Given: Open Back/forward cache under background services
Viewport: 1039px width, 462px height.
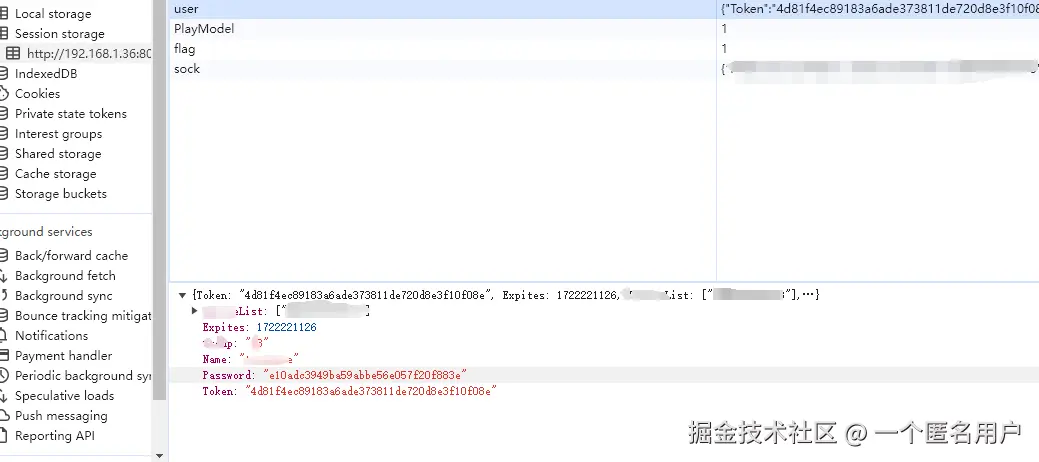Looking at the screenshot, I should pyautogui.click(x=71, y=256).
